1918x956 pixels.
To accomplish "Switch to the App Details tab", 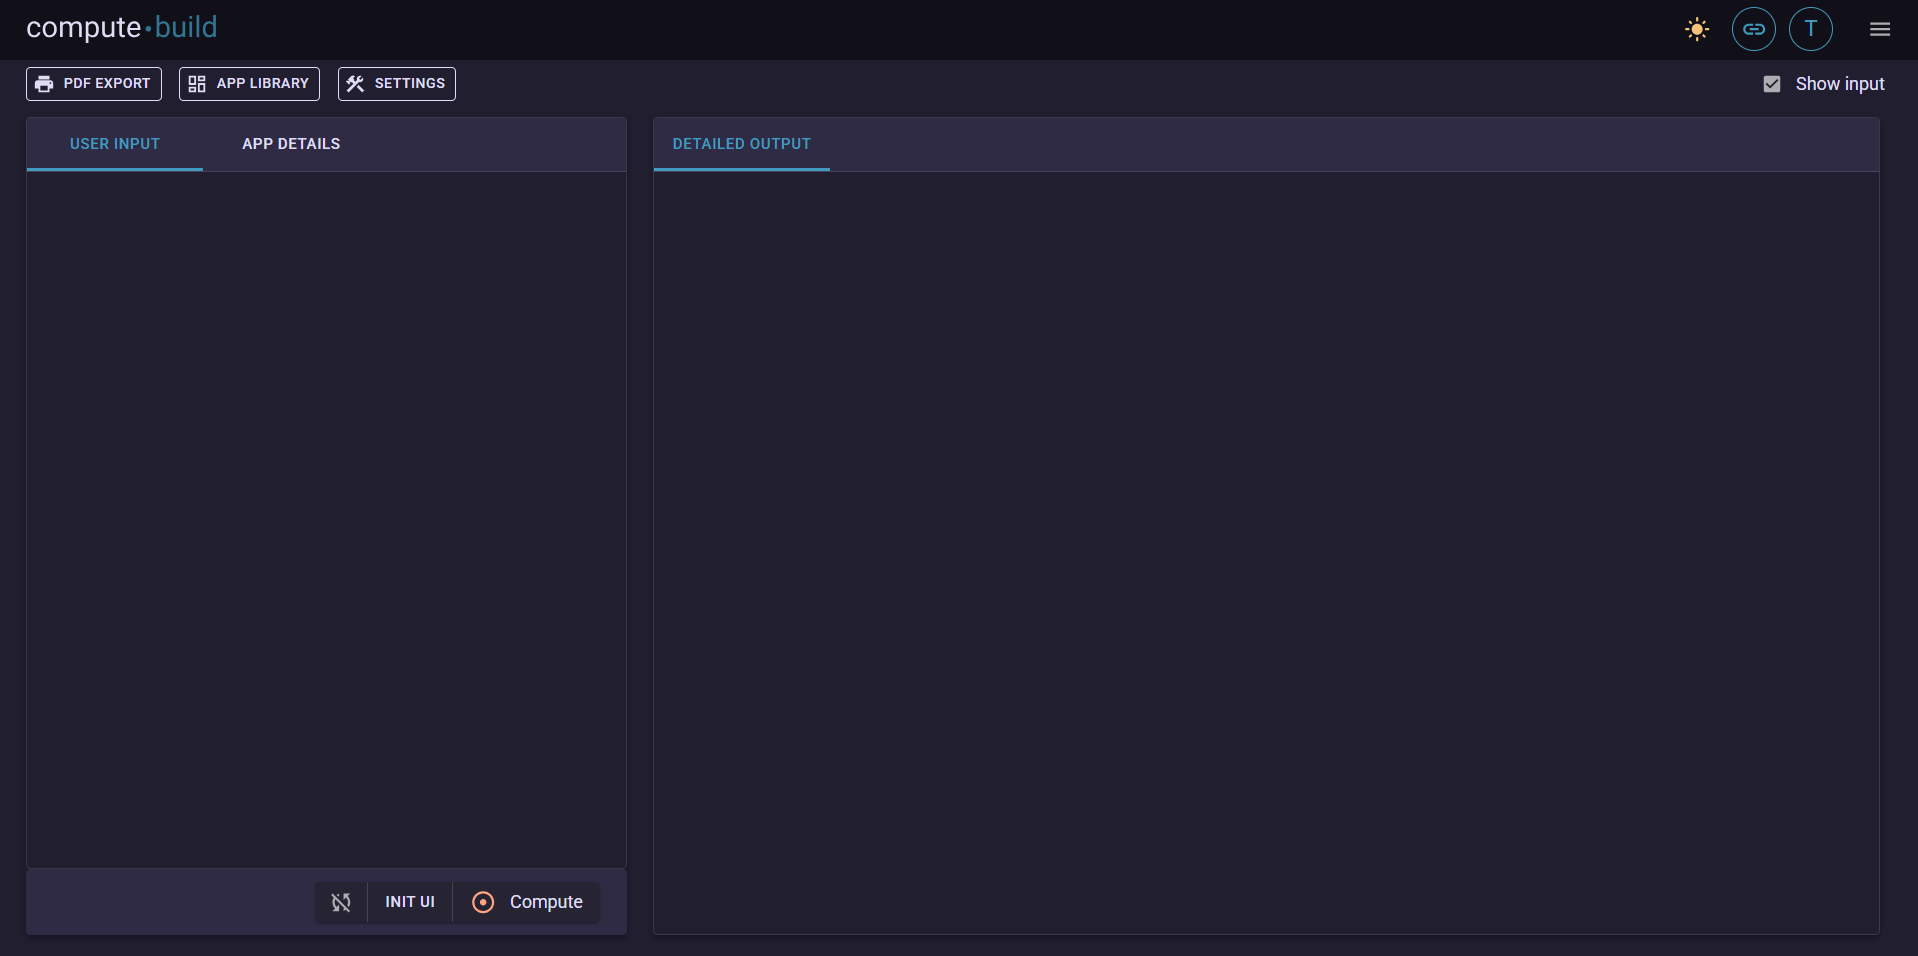I will point(291,144).
